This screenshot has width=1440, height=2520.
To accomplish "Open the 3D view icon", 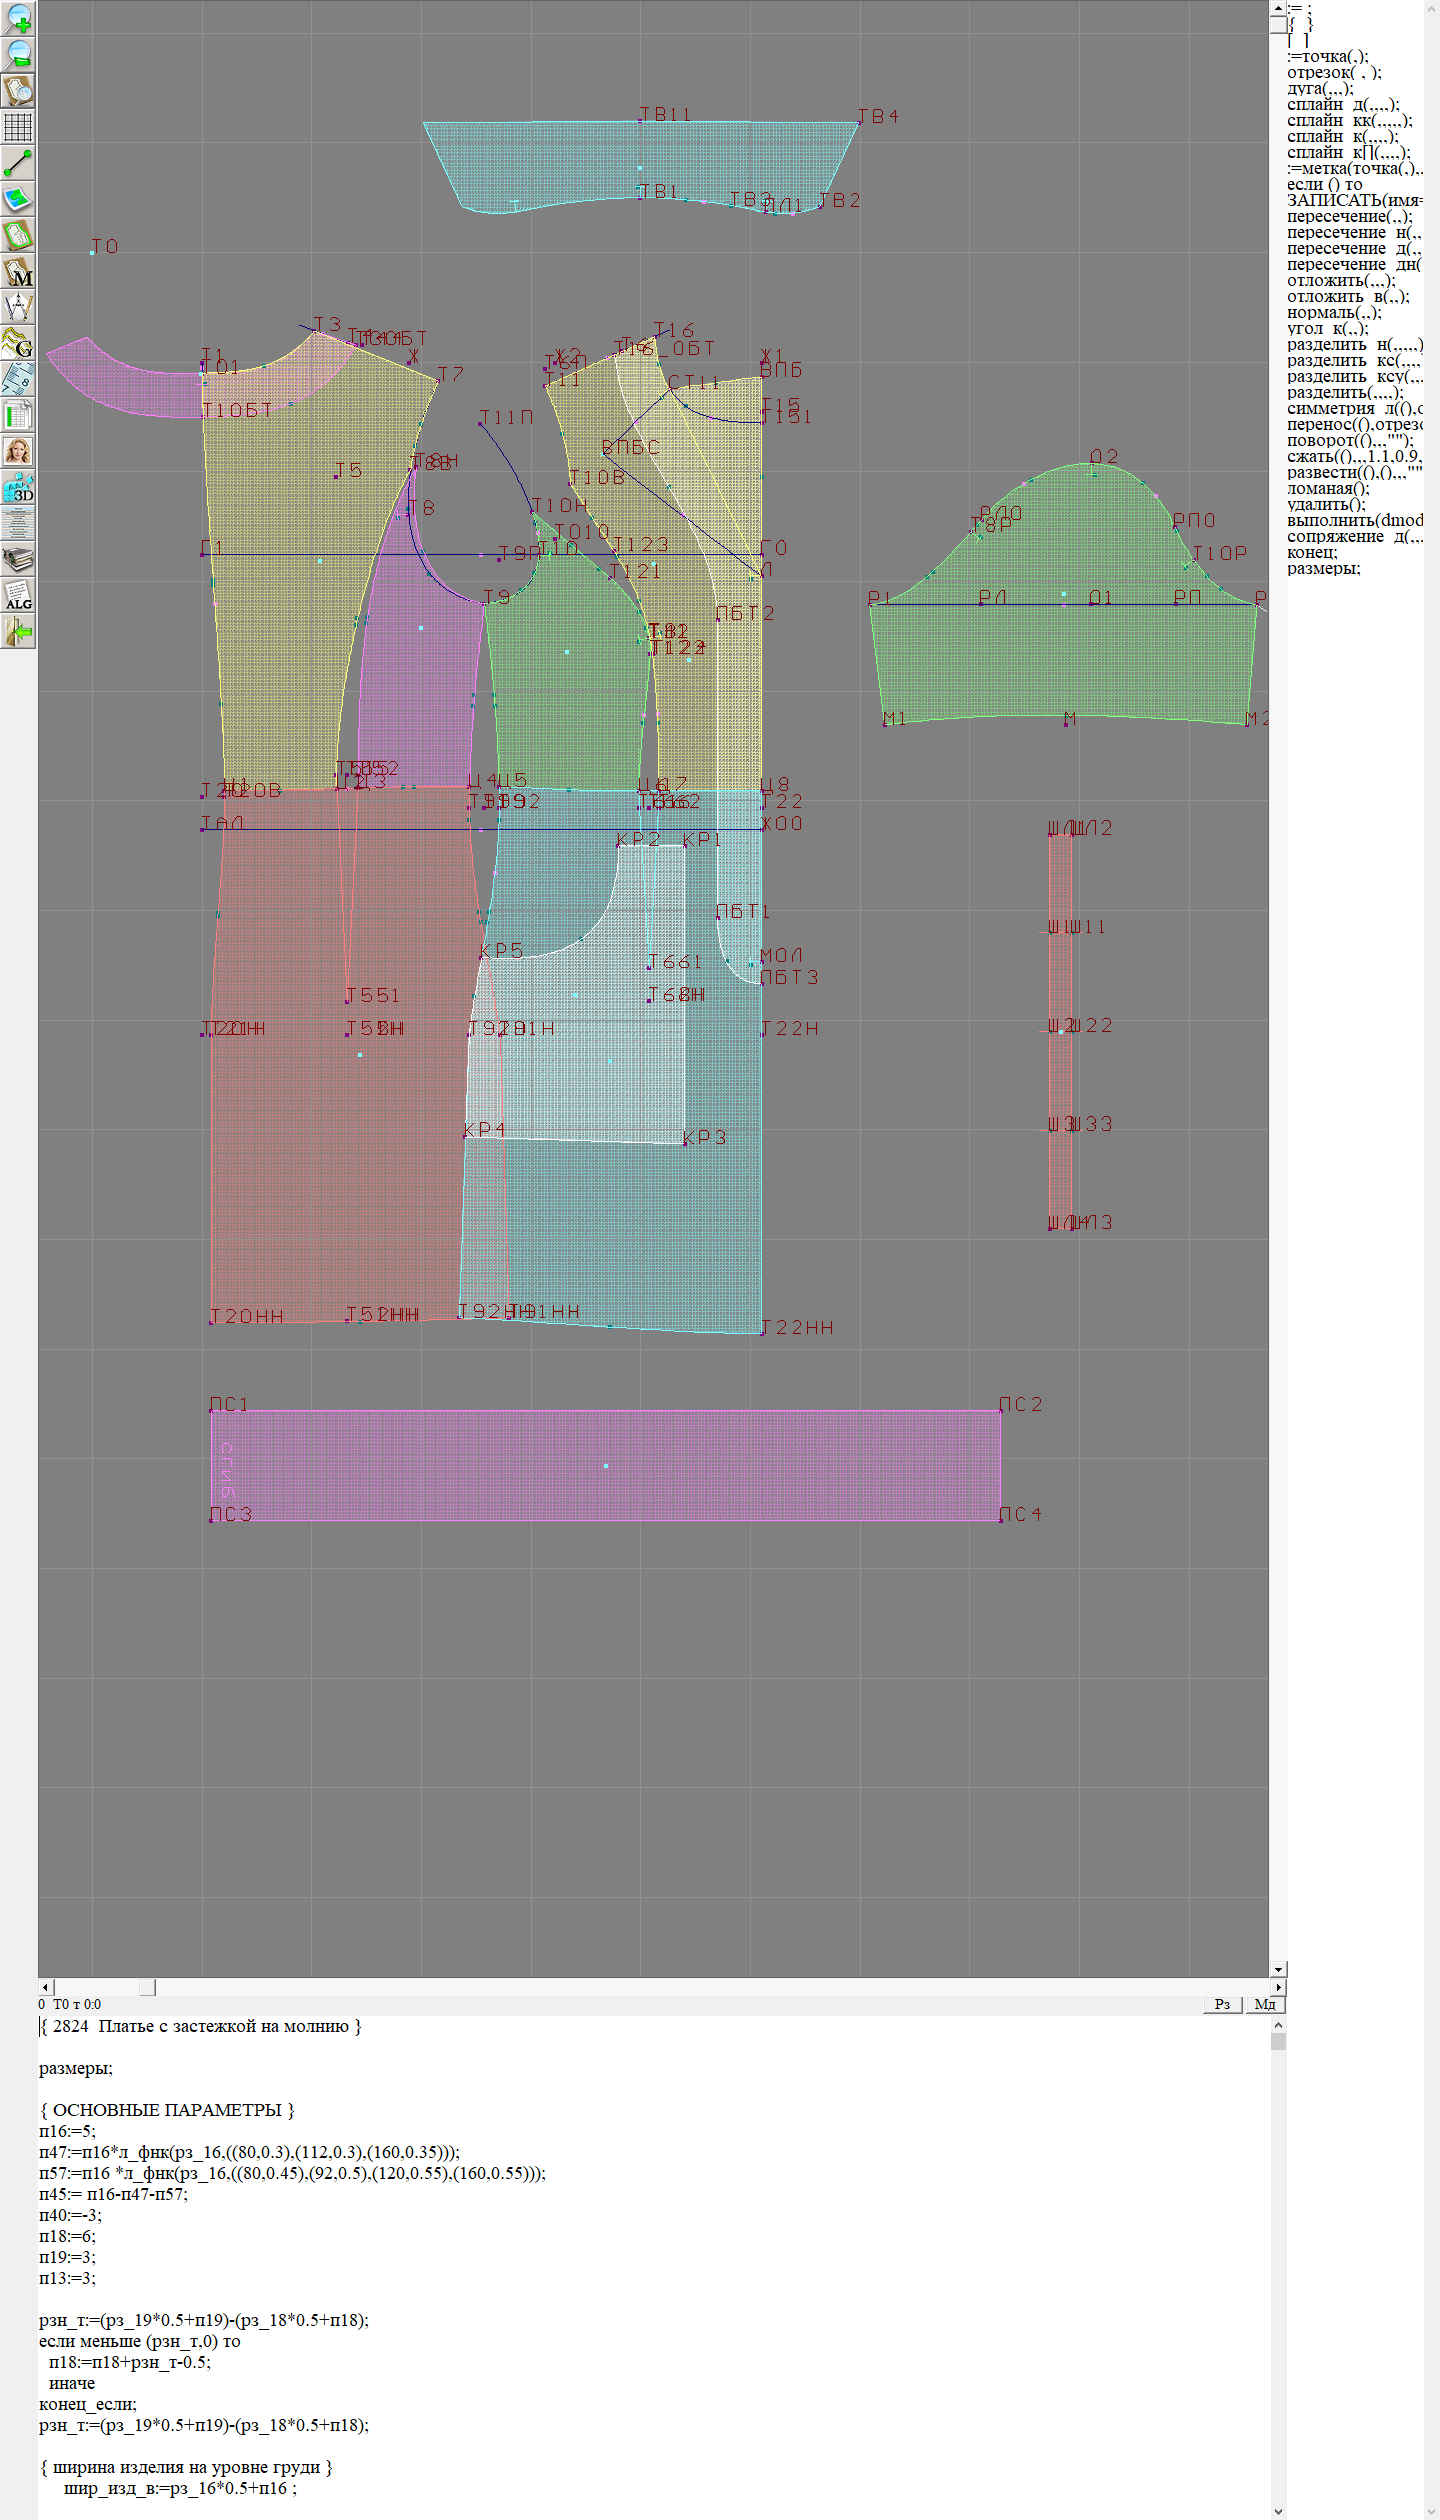I will click(x=18, y=488).
